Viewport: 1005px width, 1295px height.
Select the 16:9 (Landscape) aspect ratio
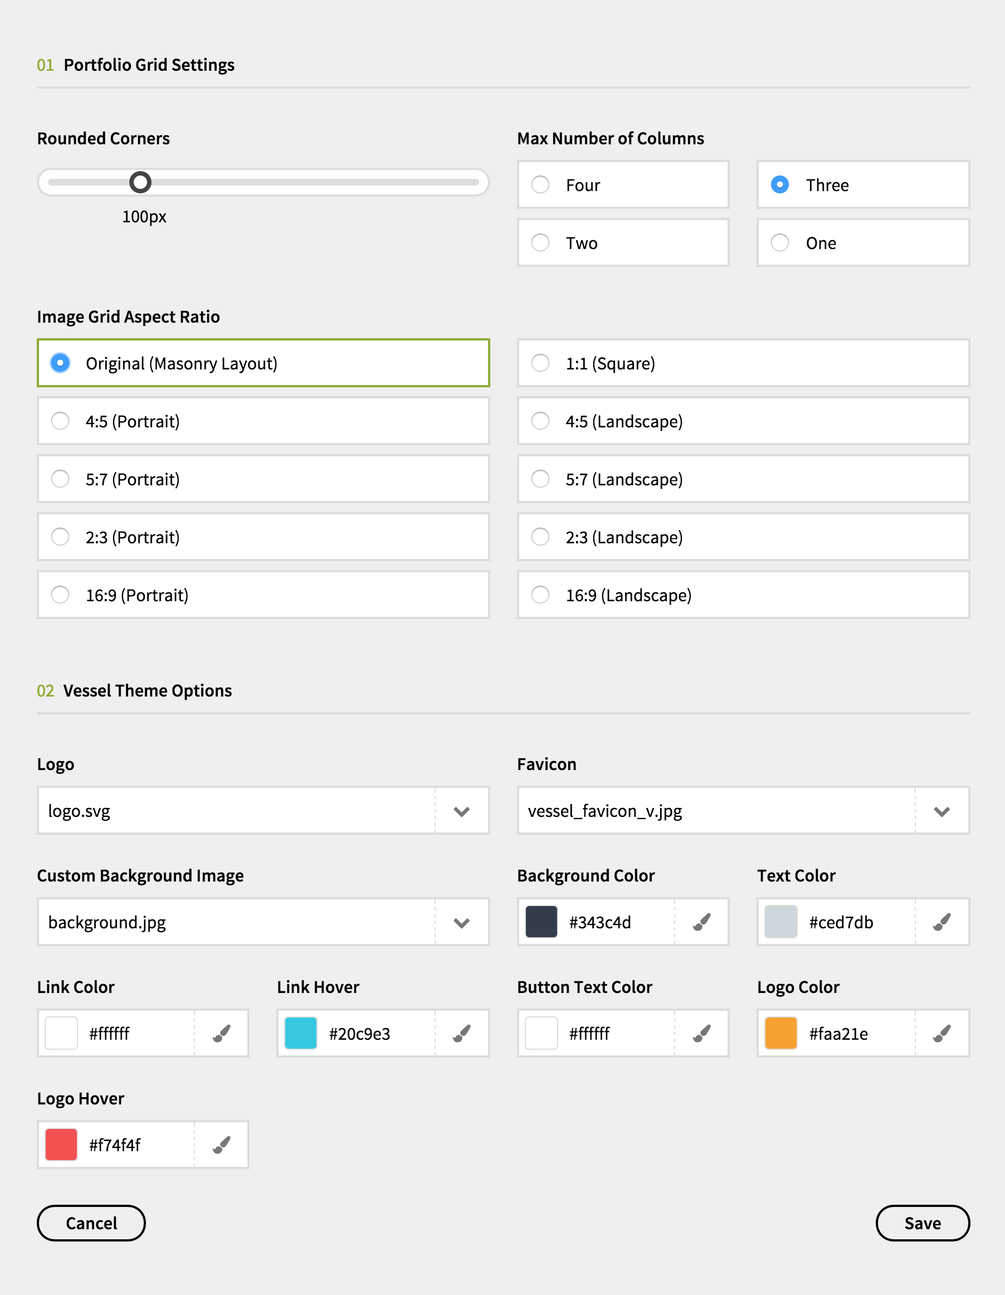pos(541,595)
